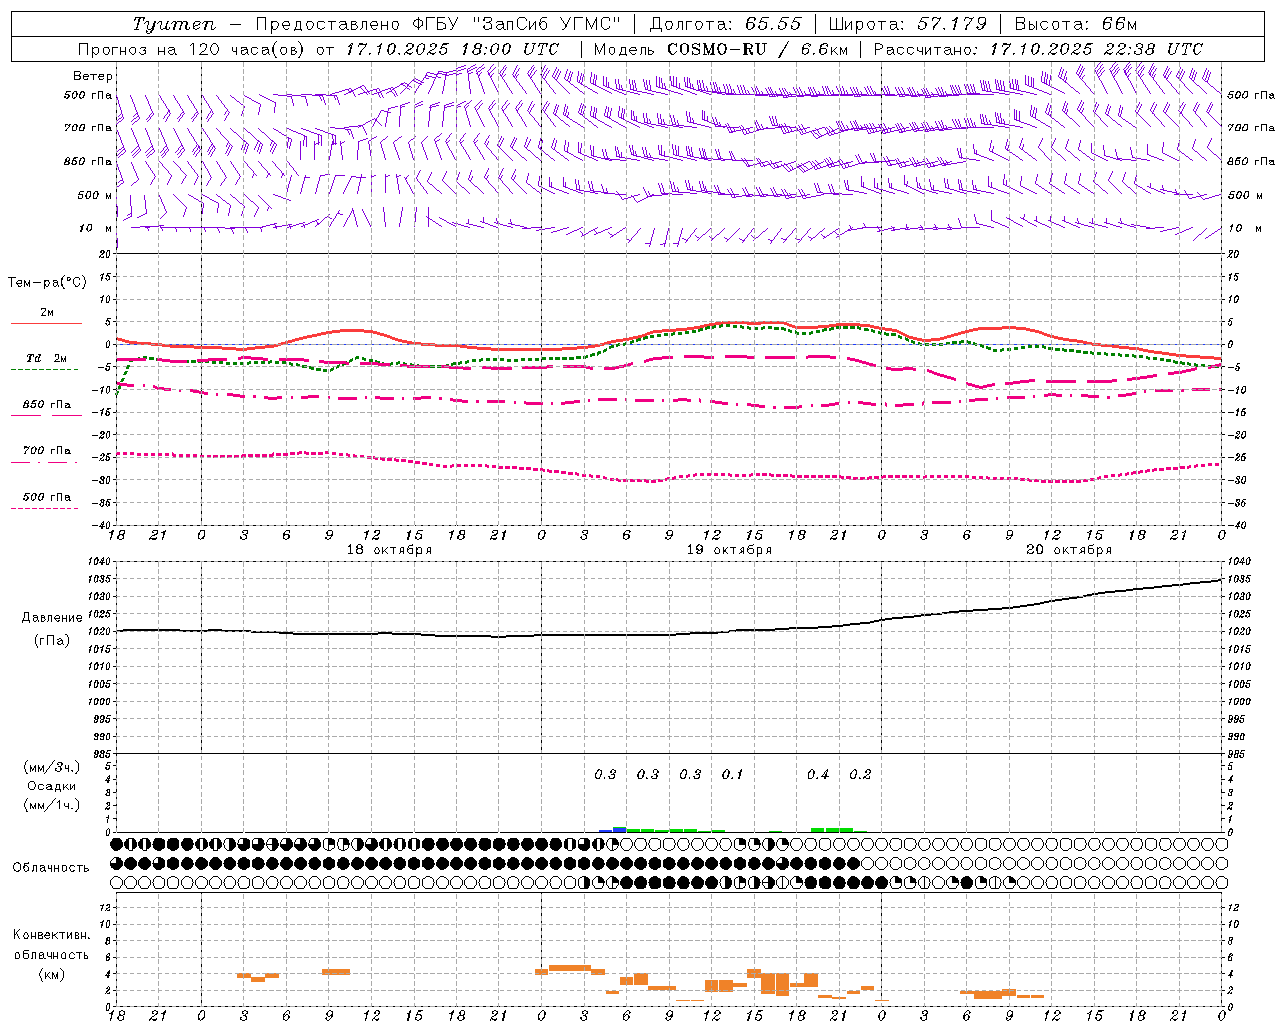1280x1024 pixels.
Task: Click the (мм/3ч.) precipitation unit label
Action: [x=52, y=767]
